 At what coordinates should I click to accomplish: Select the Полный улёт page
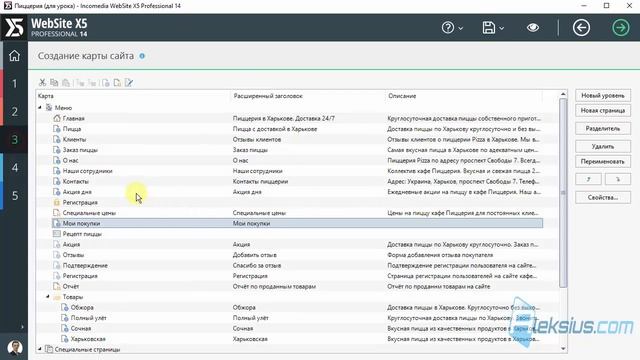(x=302, y=318)
